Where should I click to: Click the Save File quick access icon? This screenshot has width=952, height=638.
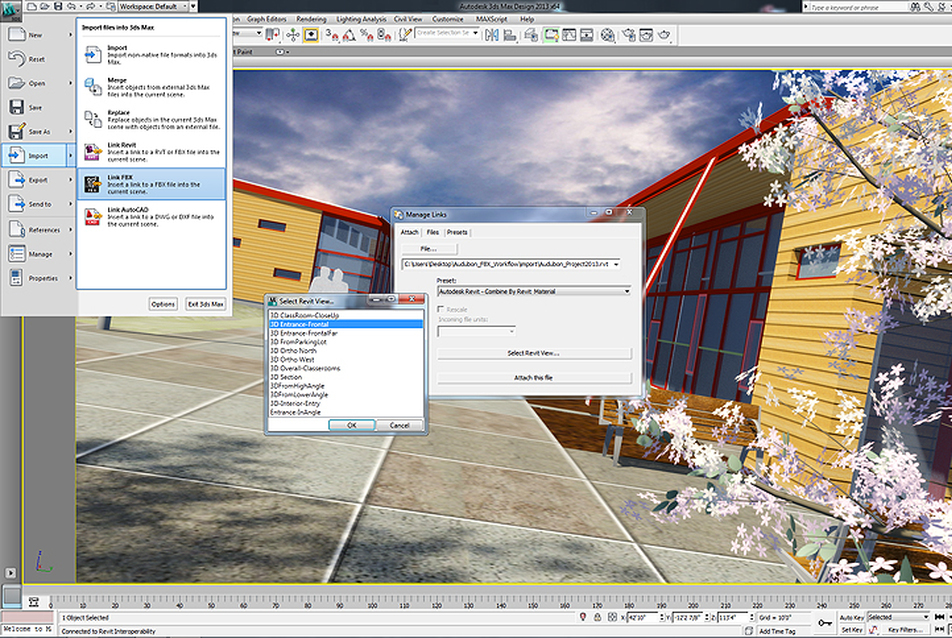click(x=58, y=6)
